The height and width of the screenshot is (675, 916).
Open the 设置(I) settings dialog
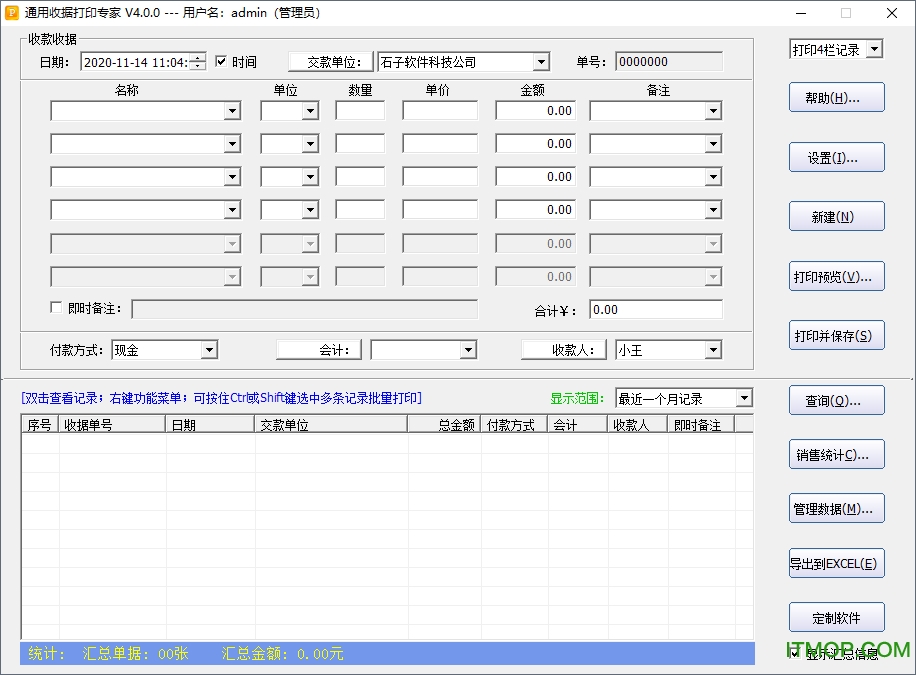(836, 157)
